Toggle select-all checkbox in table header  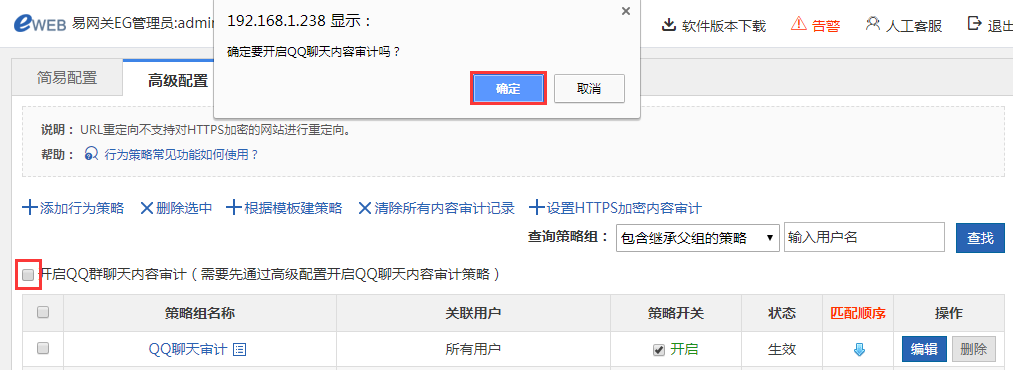[x=43, y=313]
